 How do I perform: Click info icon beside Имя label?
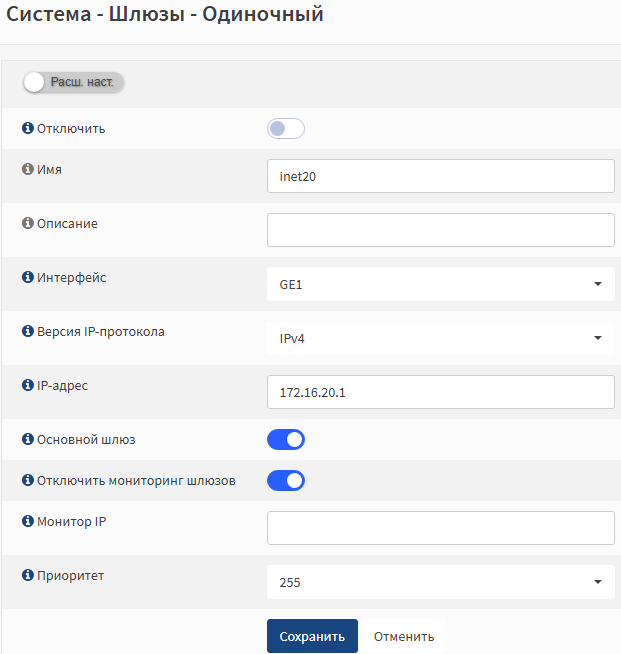[x=28, y=169]
